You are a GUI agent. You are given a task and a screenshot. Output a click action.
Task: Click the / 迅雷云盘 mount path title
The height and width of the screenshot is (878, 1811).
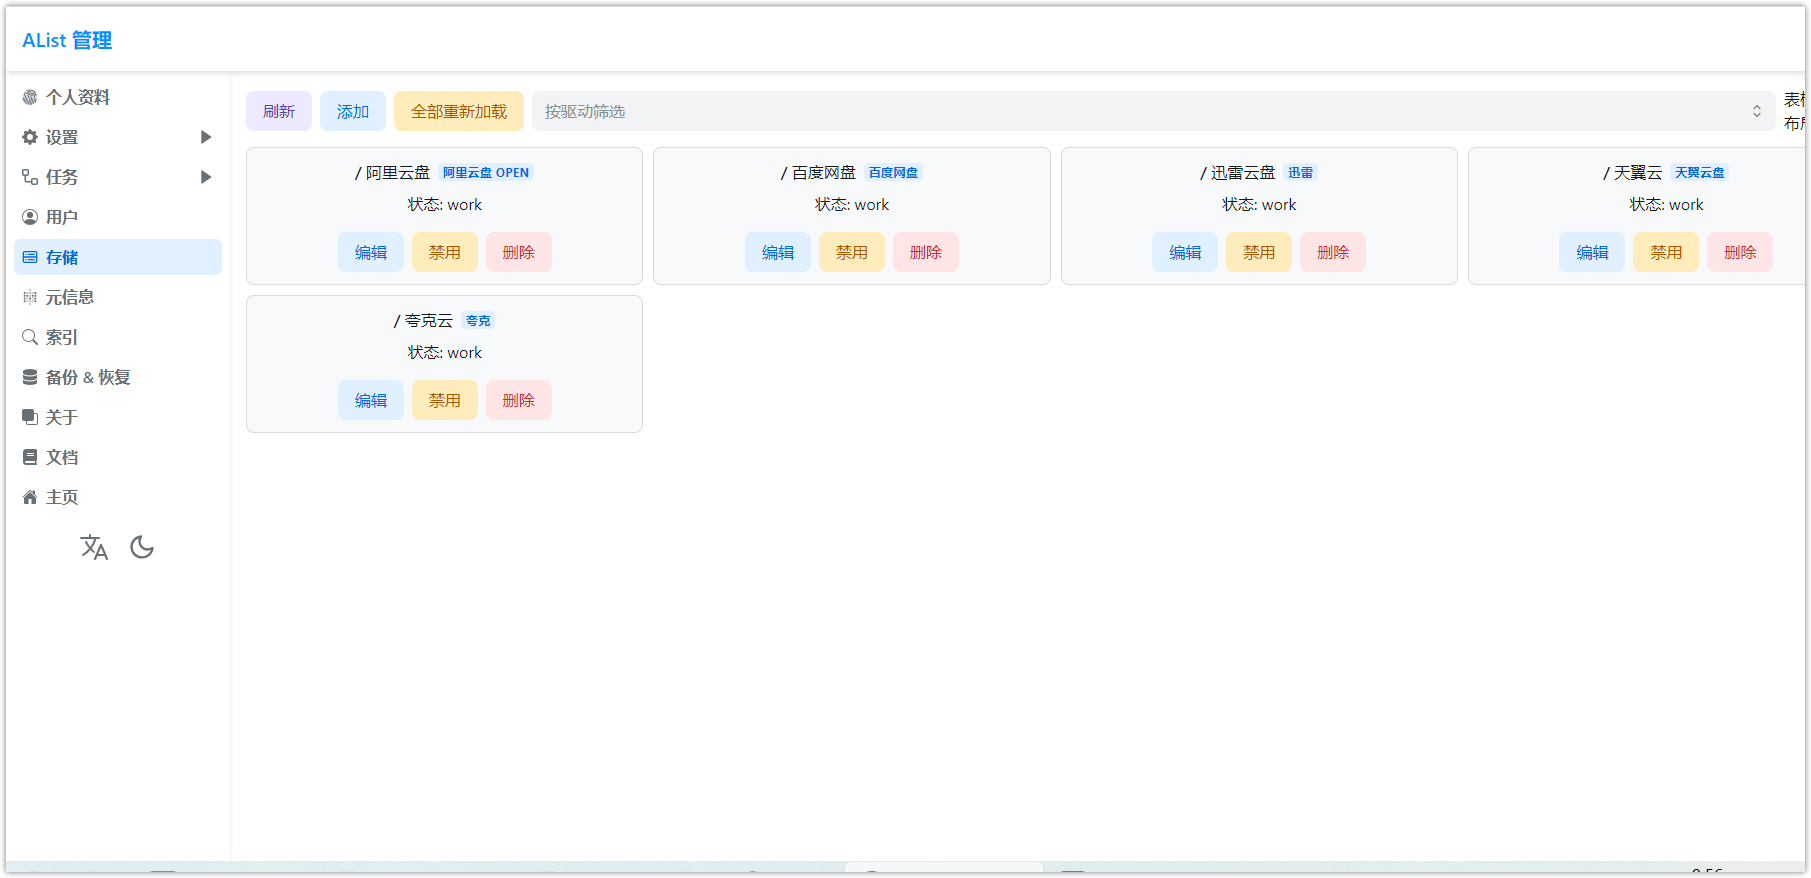click(x=1238, y=173)
